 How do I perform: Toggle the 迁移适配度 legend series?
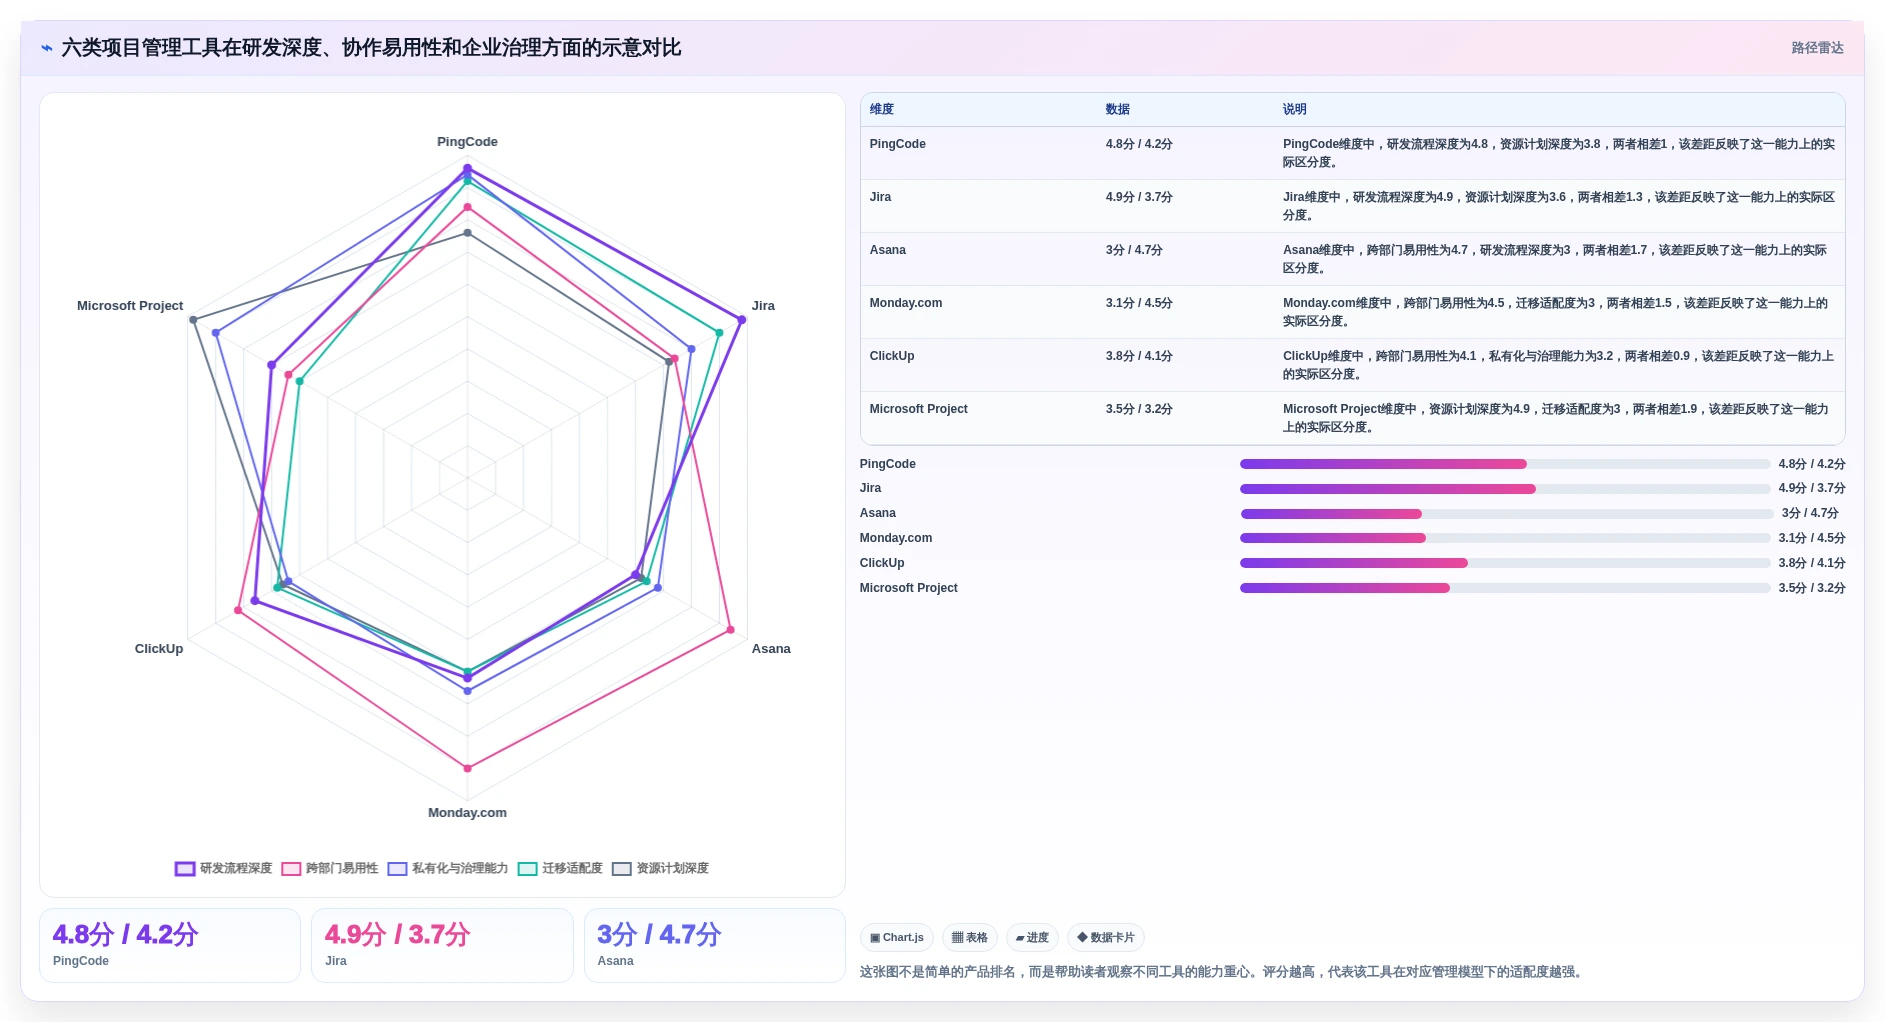[560, 868]
